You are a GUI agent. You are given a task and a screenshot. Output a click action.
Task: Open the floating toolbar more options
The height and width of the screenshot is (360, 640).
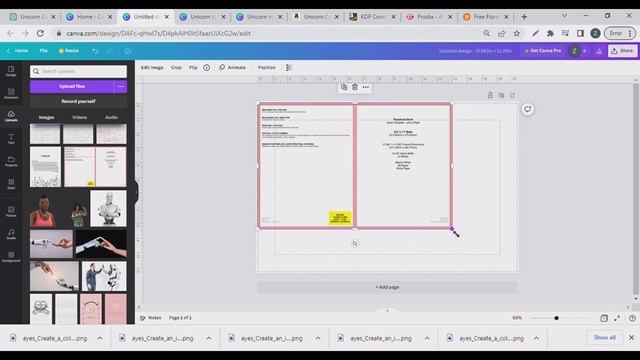point(366,87)
